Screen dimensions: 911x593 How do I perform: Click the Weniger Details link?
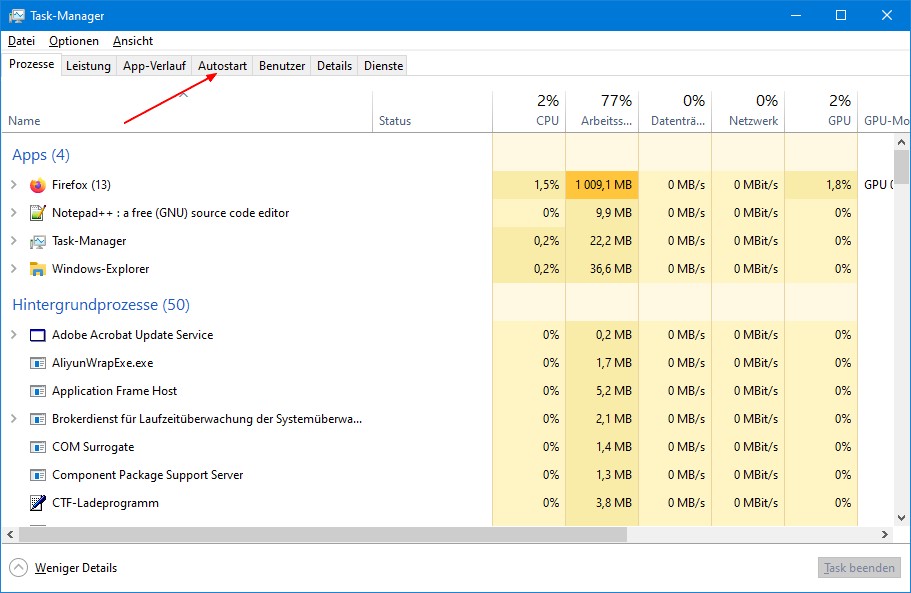tap(76, 568)
